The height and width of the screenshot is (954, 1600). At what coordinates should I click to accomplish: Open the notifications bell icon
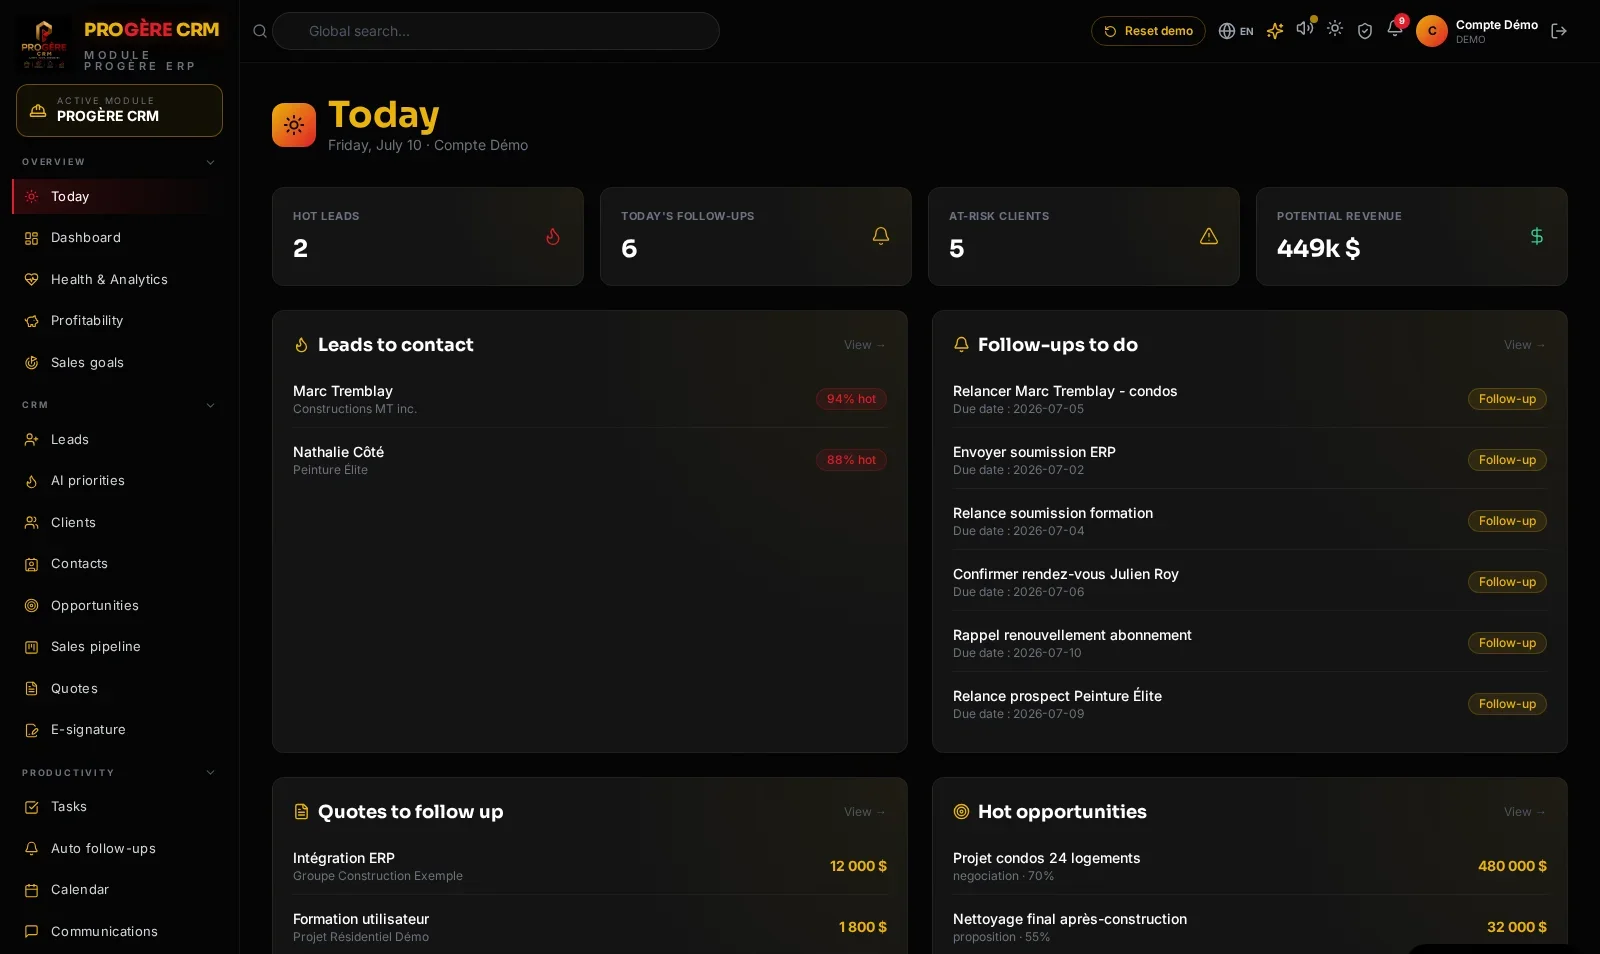1395,29
